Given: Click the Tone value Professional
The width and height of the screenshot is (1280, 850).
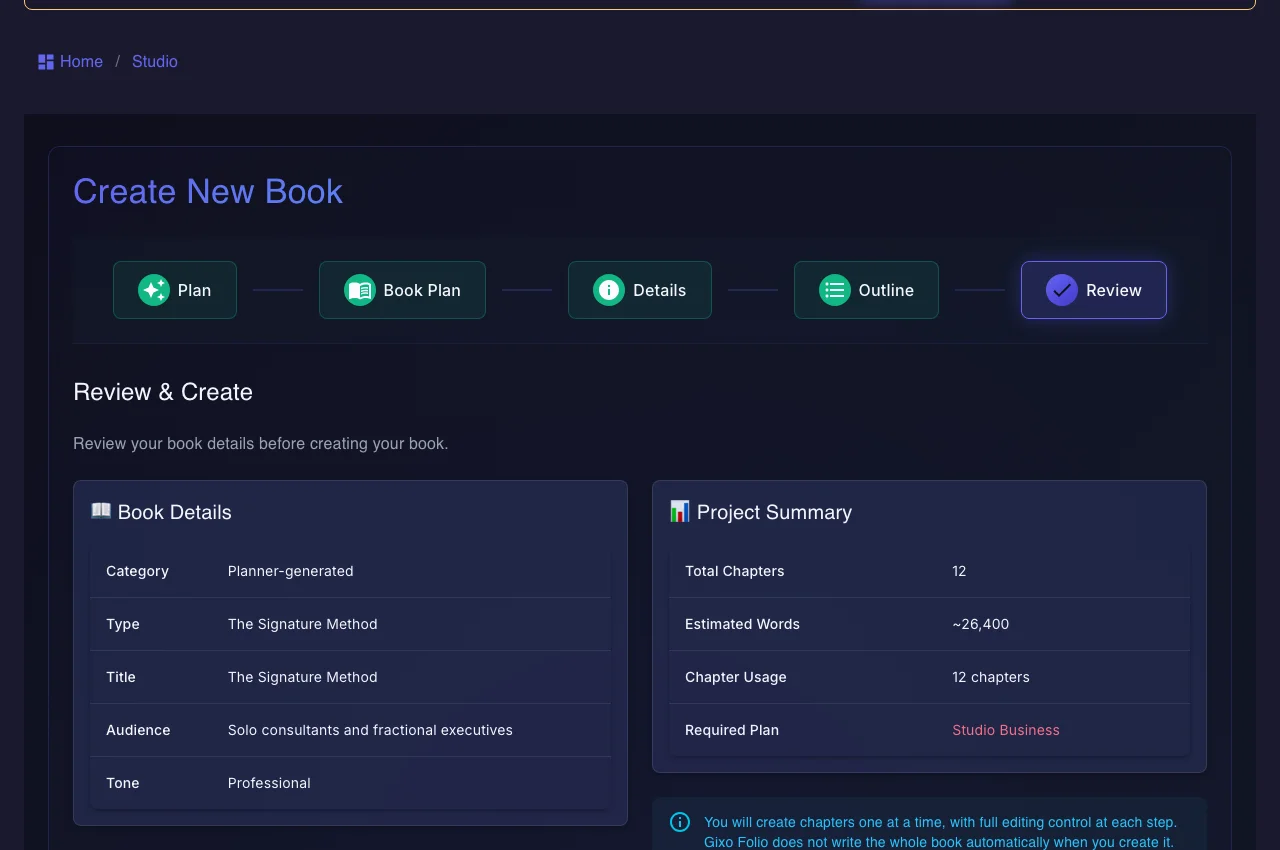Looking at the screenshot, I should (269, 783).
